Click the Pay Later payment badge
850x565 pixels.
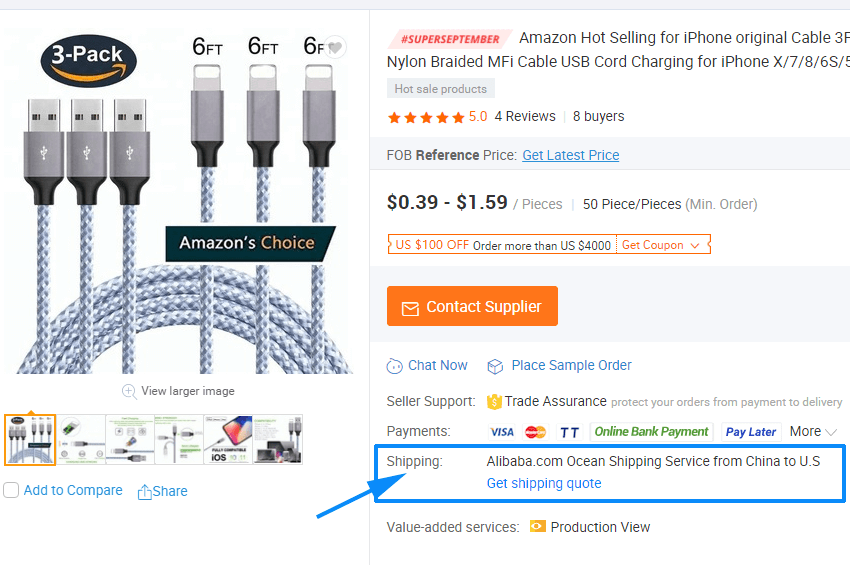751,432
